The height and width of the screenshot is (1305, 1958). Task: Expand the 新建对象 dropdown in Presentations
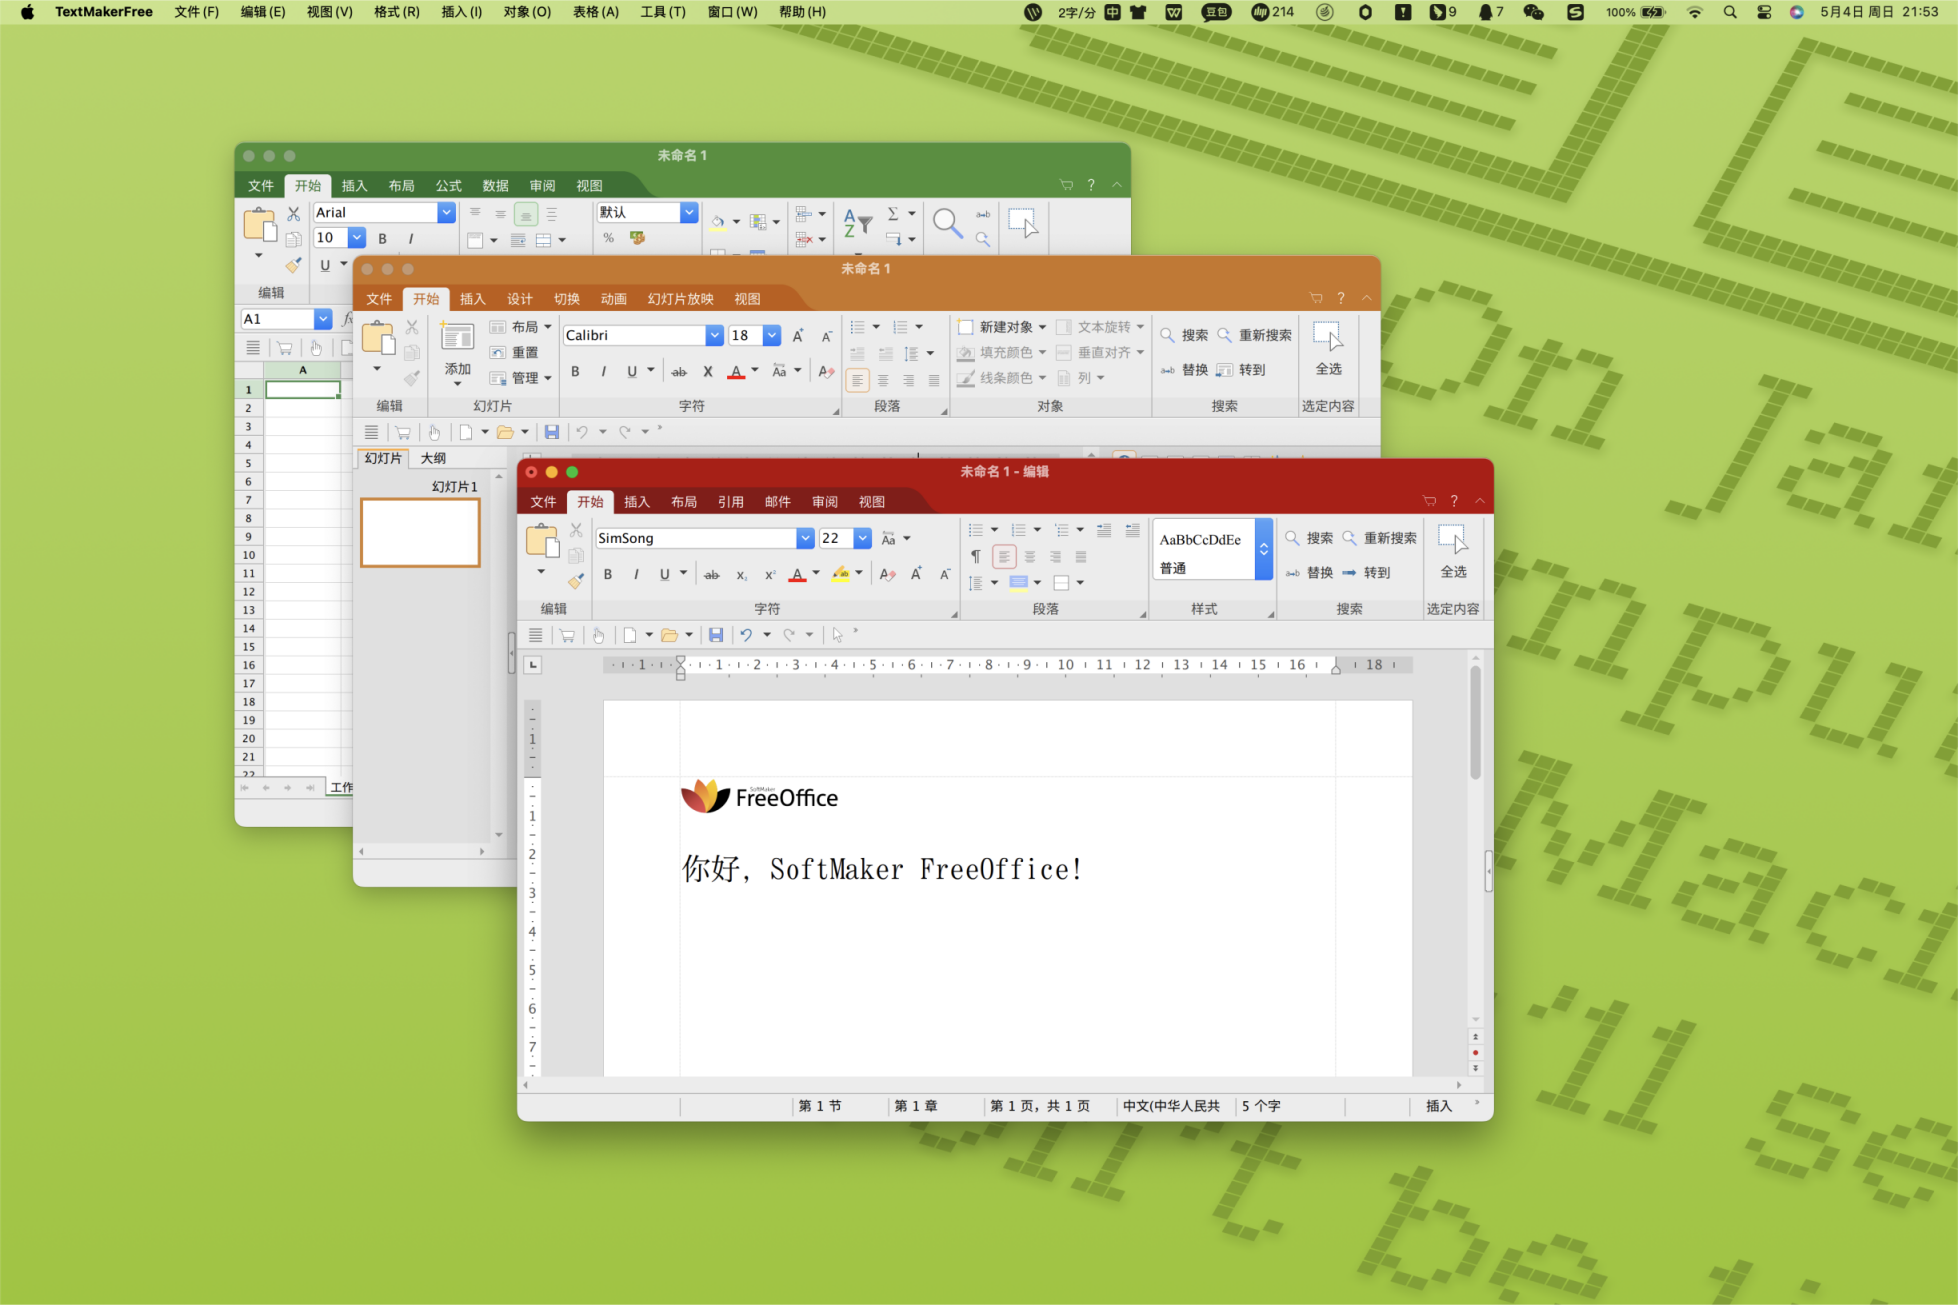tap(1042, 327)
